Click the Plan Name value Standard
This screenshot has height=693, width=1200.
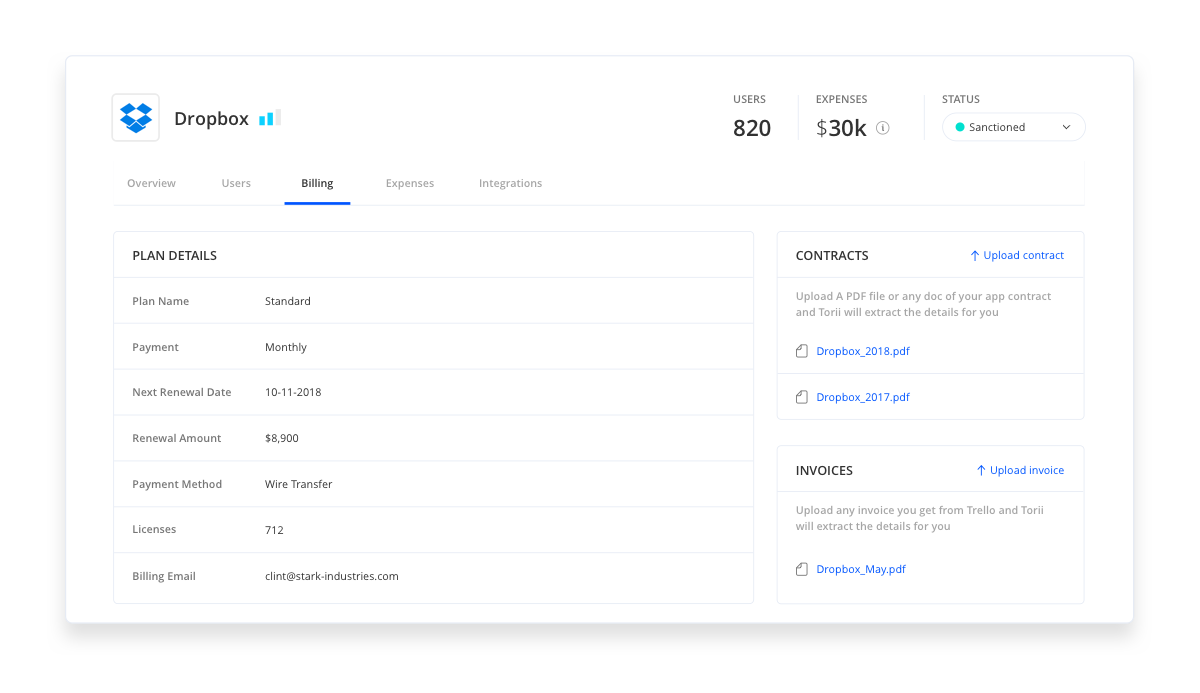[x=288, y=301]
